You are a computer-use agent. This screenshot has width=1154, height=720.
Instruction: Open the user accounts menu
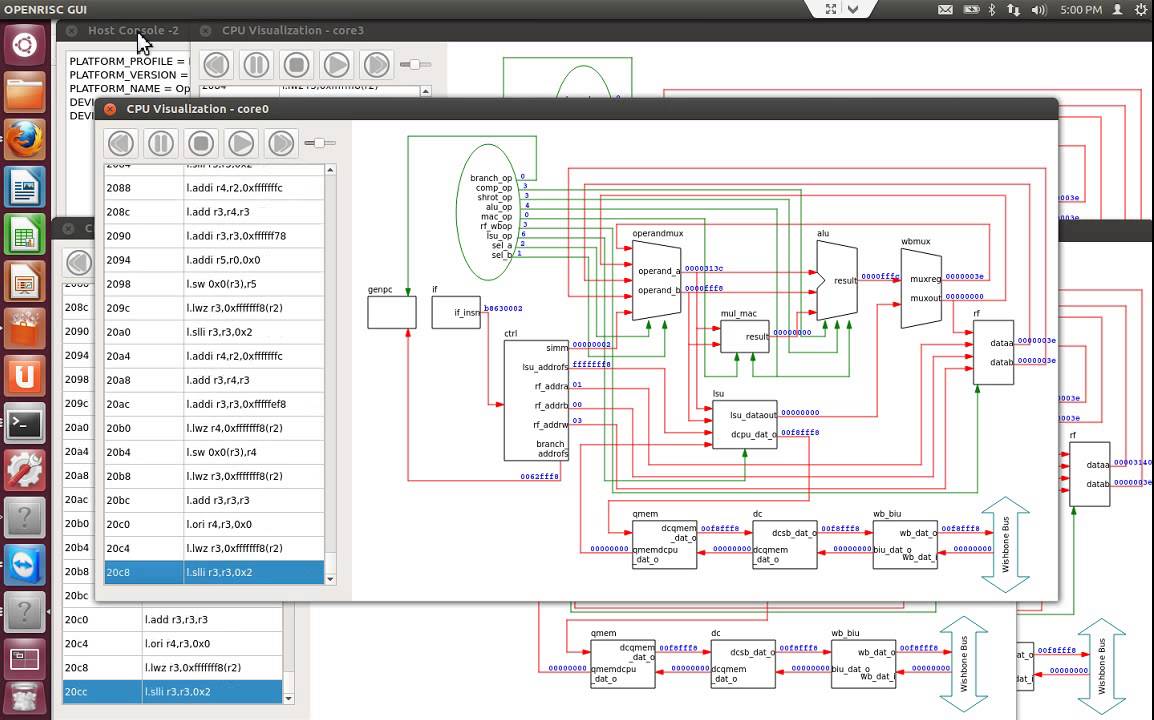coord(1116,10)
